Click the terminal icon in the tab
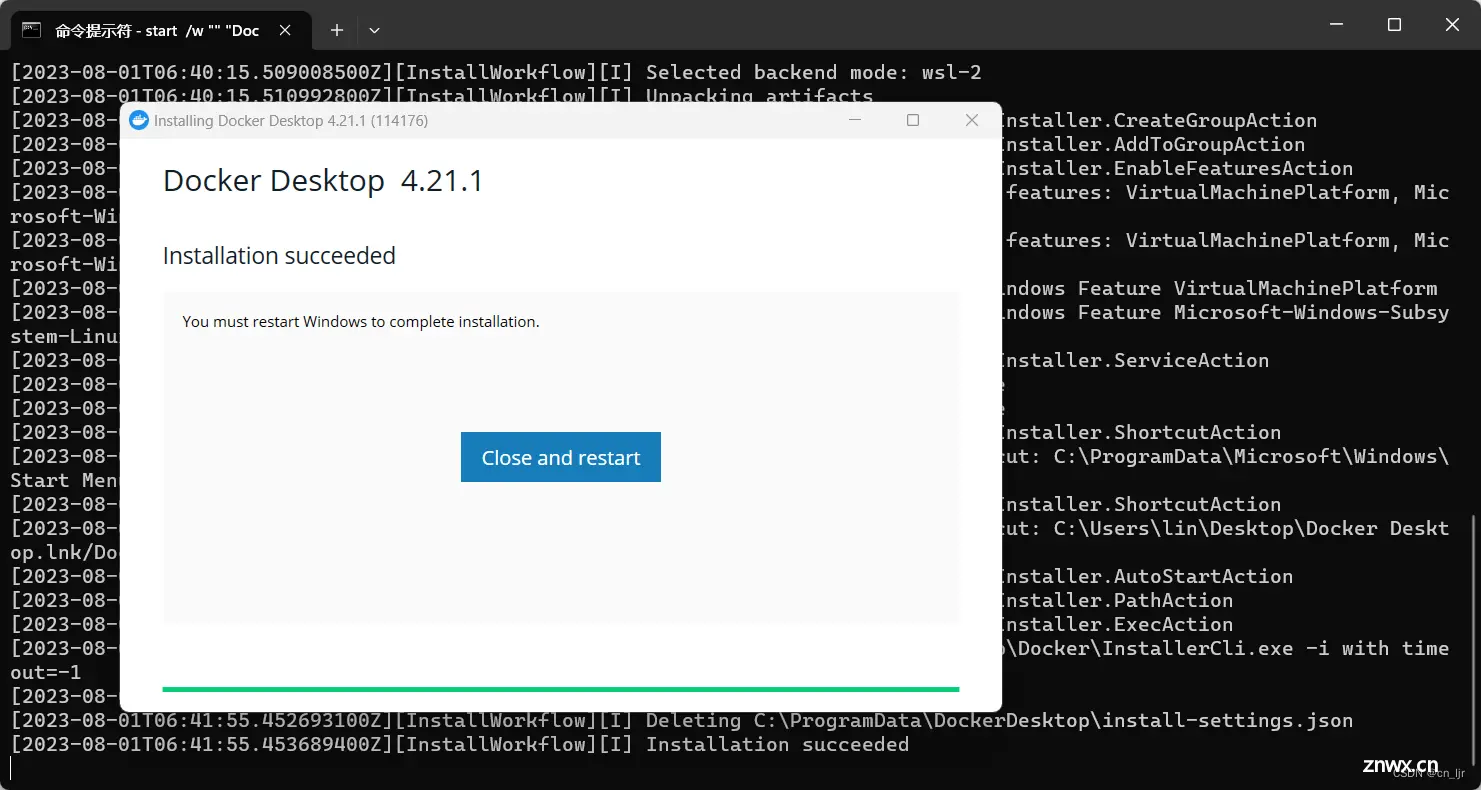 pos(32,30)
